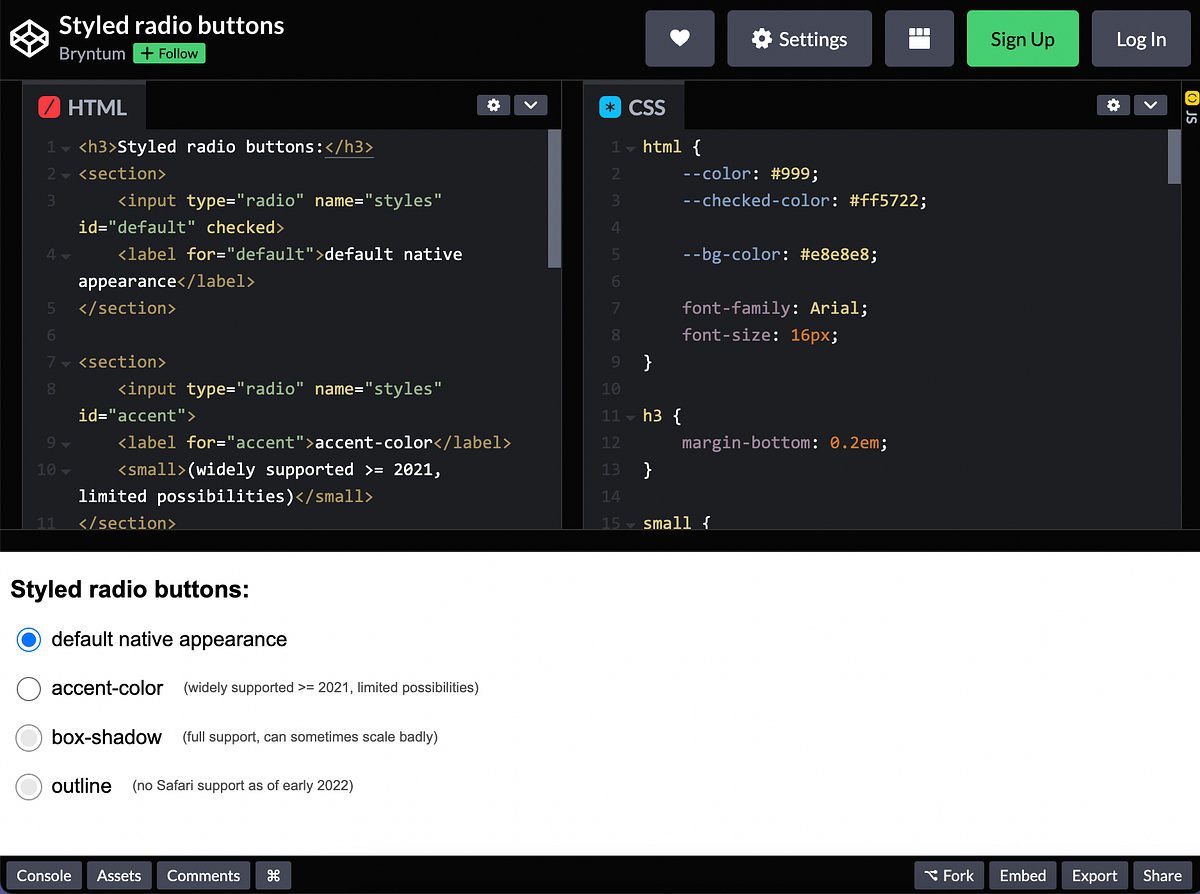Fork this pen

948,875
